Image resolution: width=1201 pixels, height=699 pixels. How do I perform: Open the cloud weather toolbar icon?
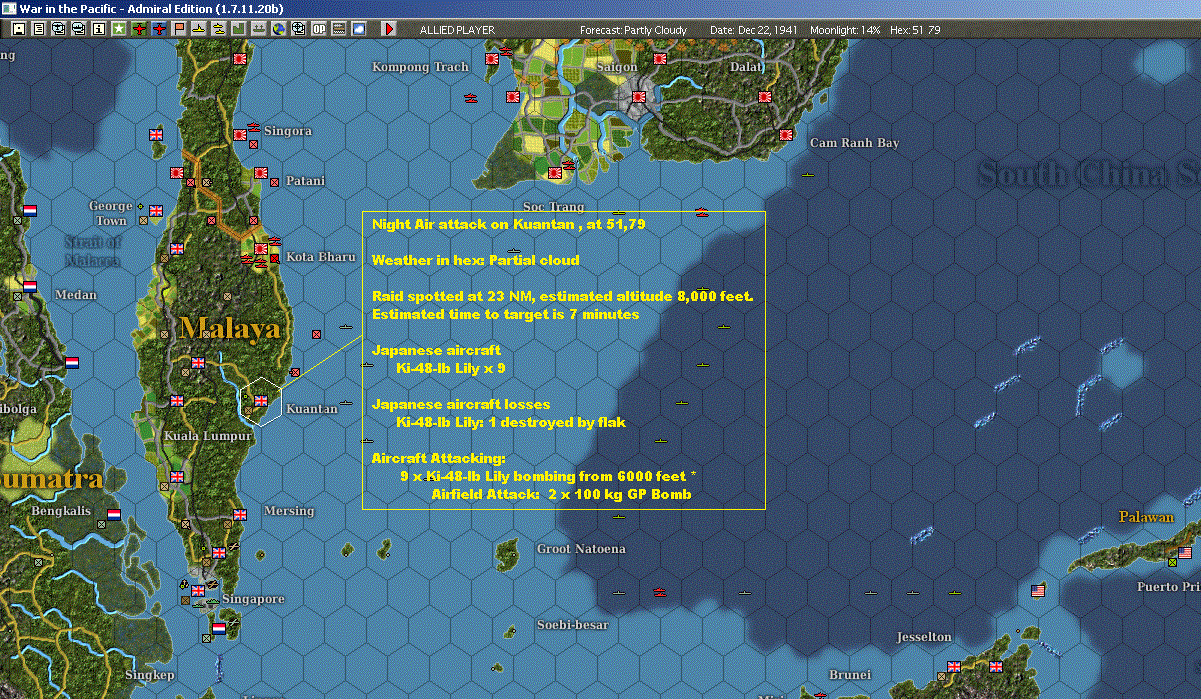(359, 29)
